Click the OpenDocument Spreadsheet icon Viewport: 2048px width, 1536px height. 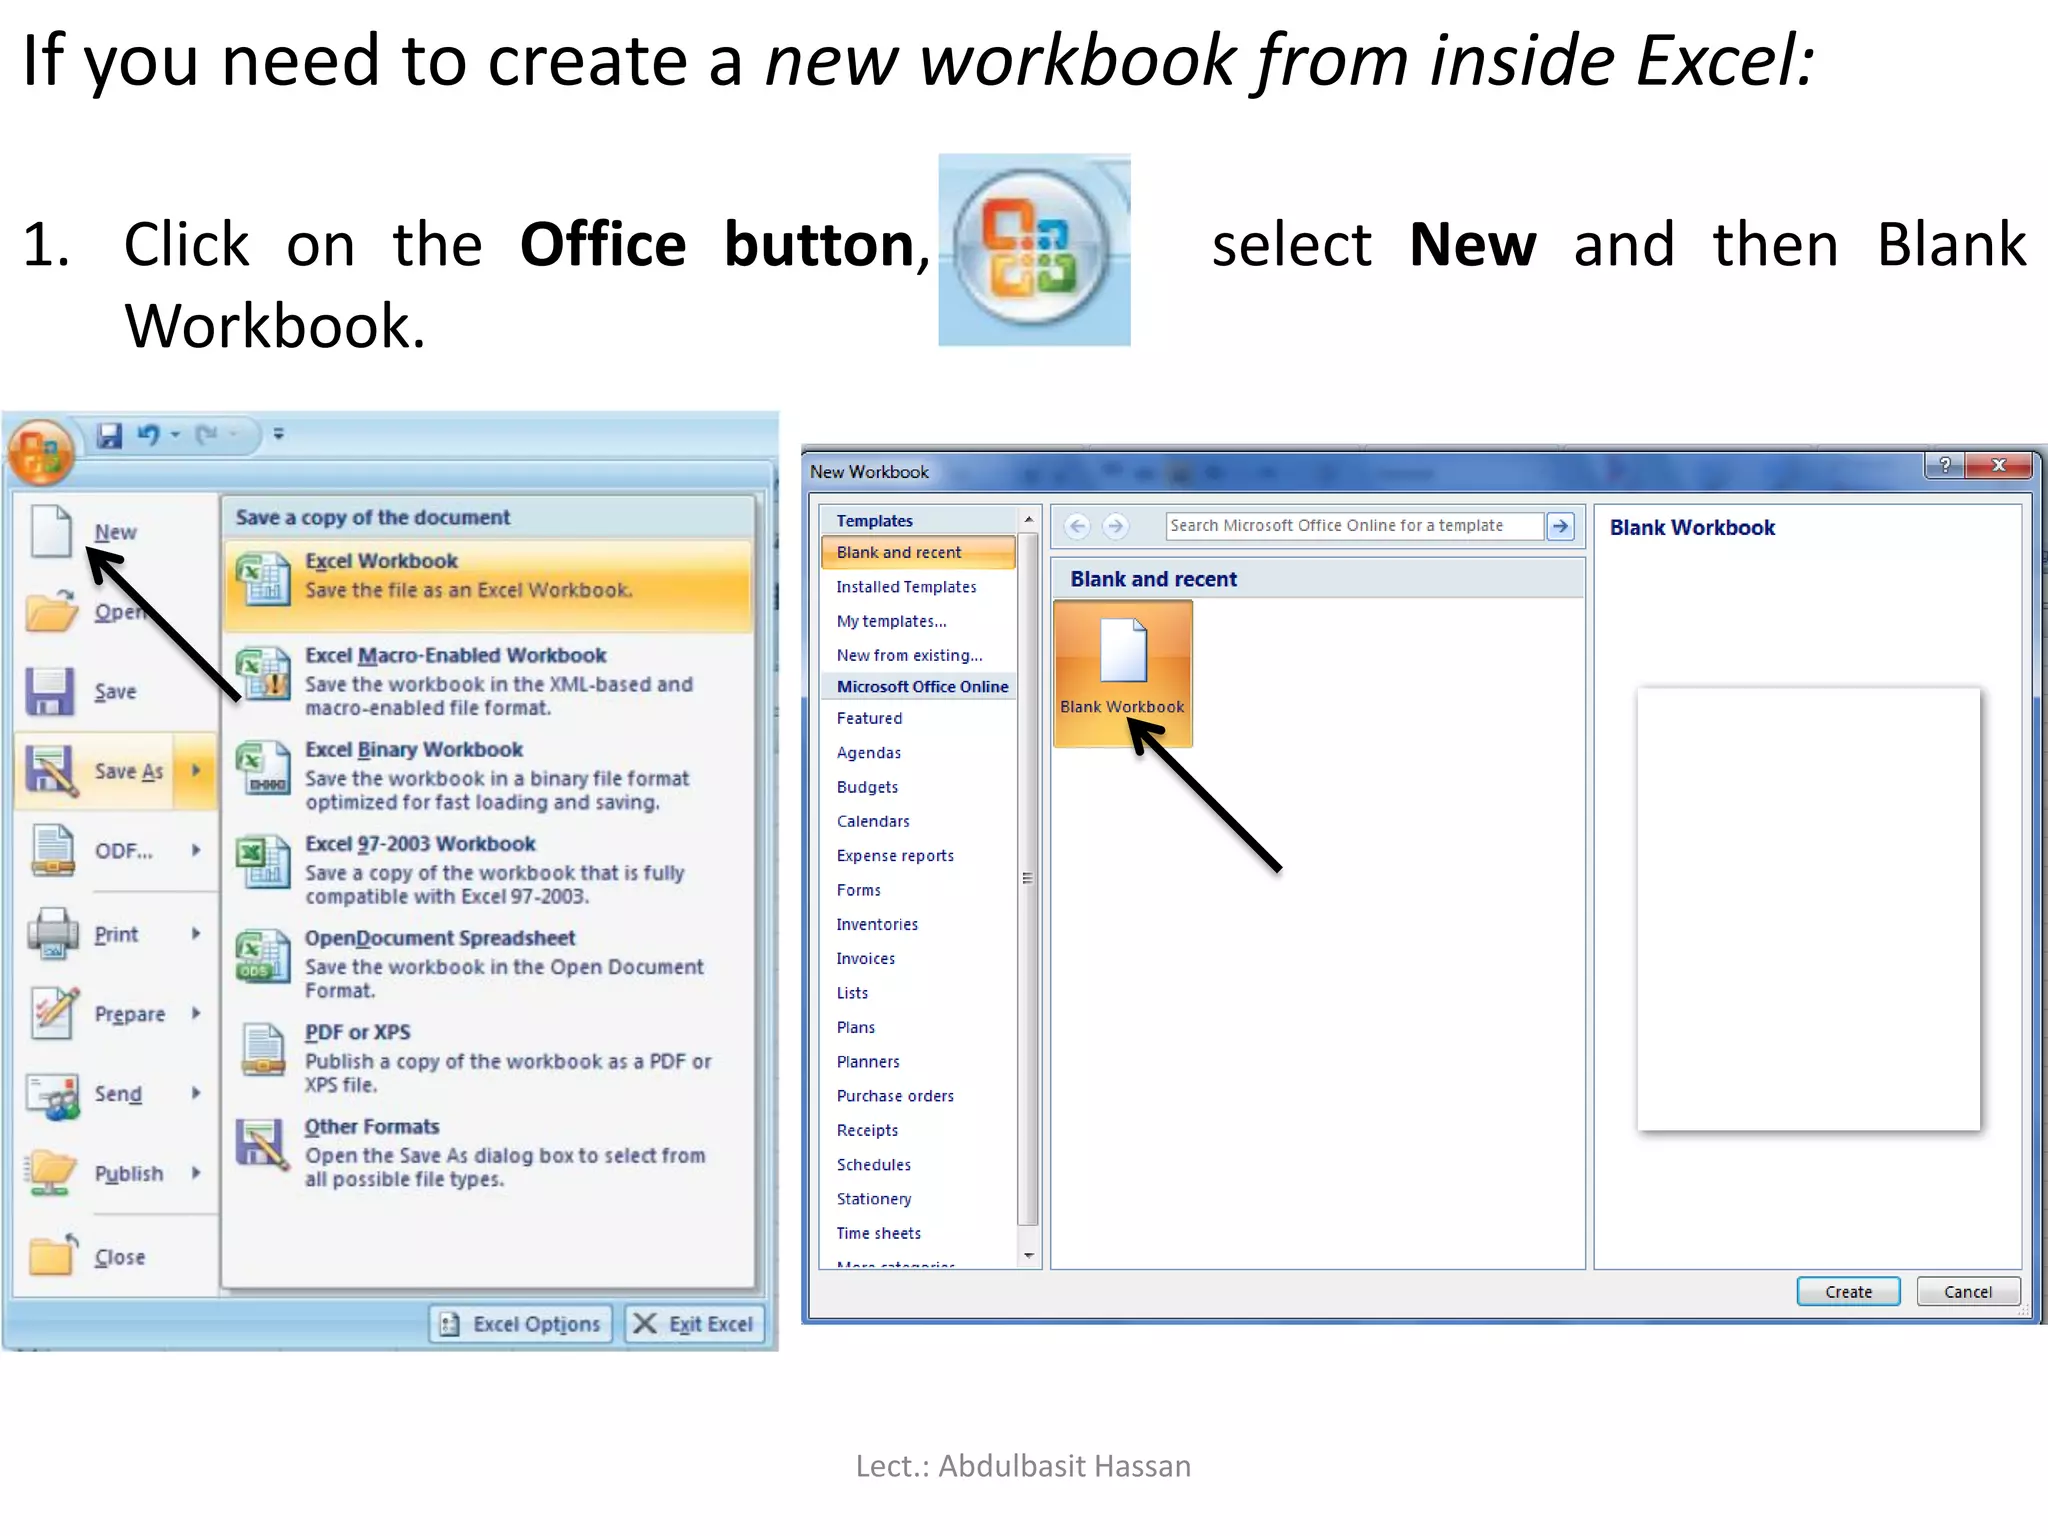click(x=263, y=956)
